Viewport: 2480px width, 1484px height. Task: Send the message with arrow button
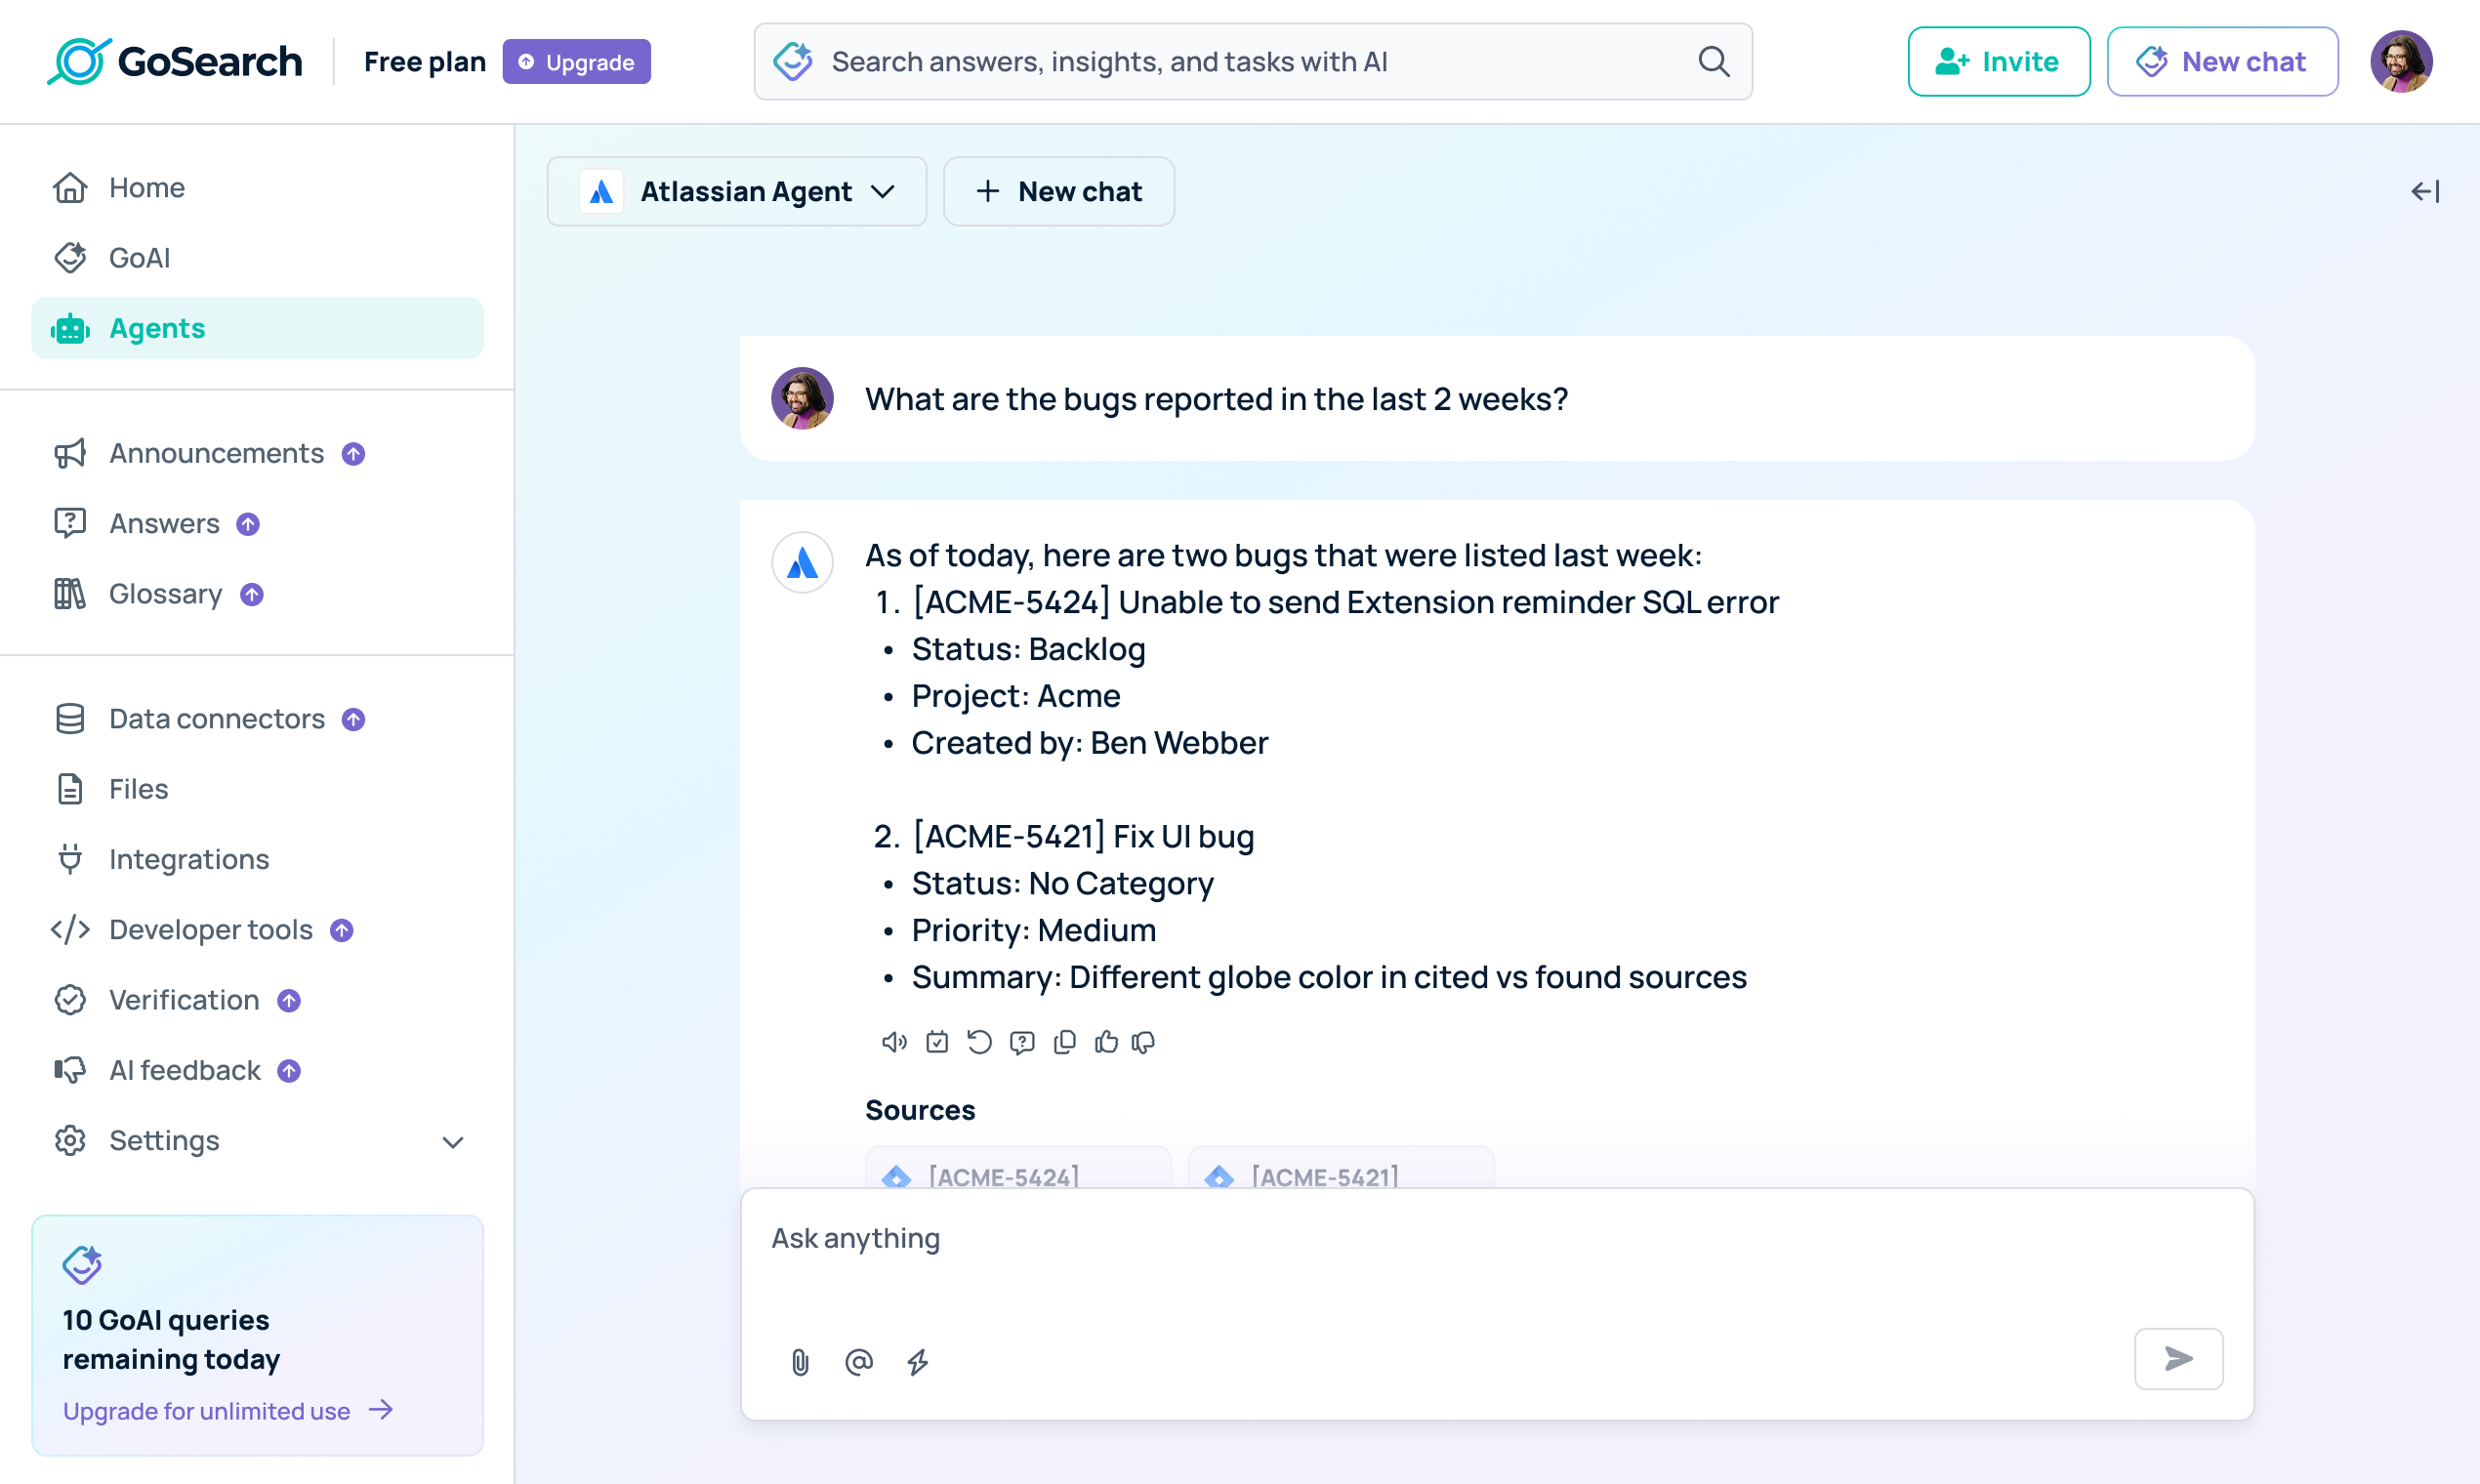(2178, 1358)
